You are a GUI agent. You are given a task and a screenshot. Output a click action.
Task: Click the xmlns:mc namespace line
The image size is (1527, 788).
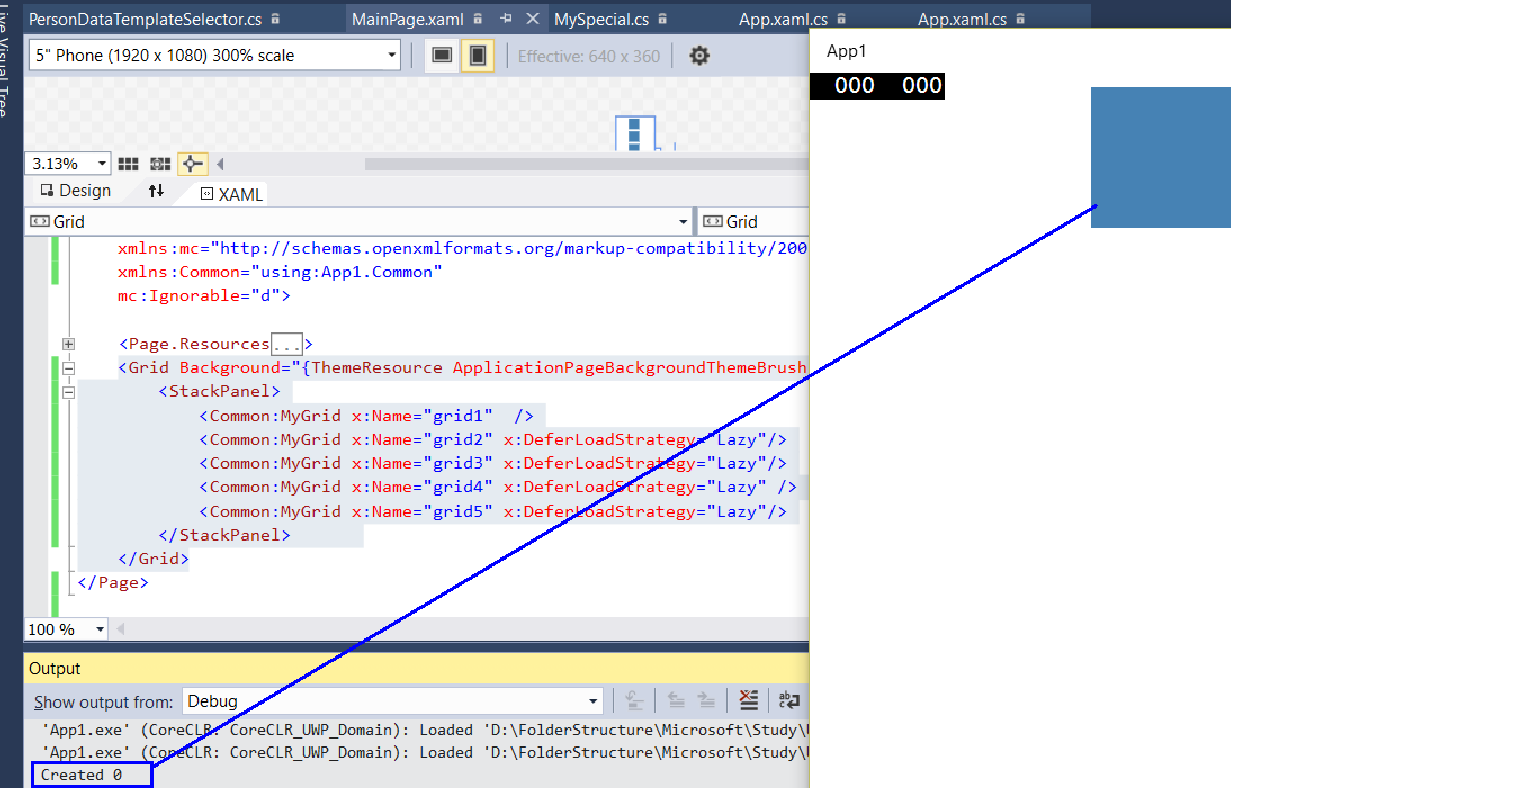click(x=462, y=248)
